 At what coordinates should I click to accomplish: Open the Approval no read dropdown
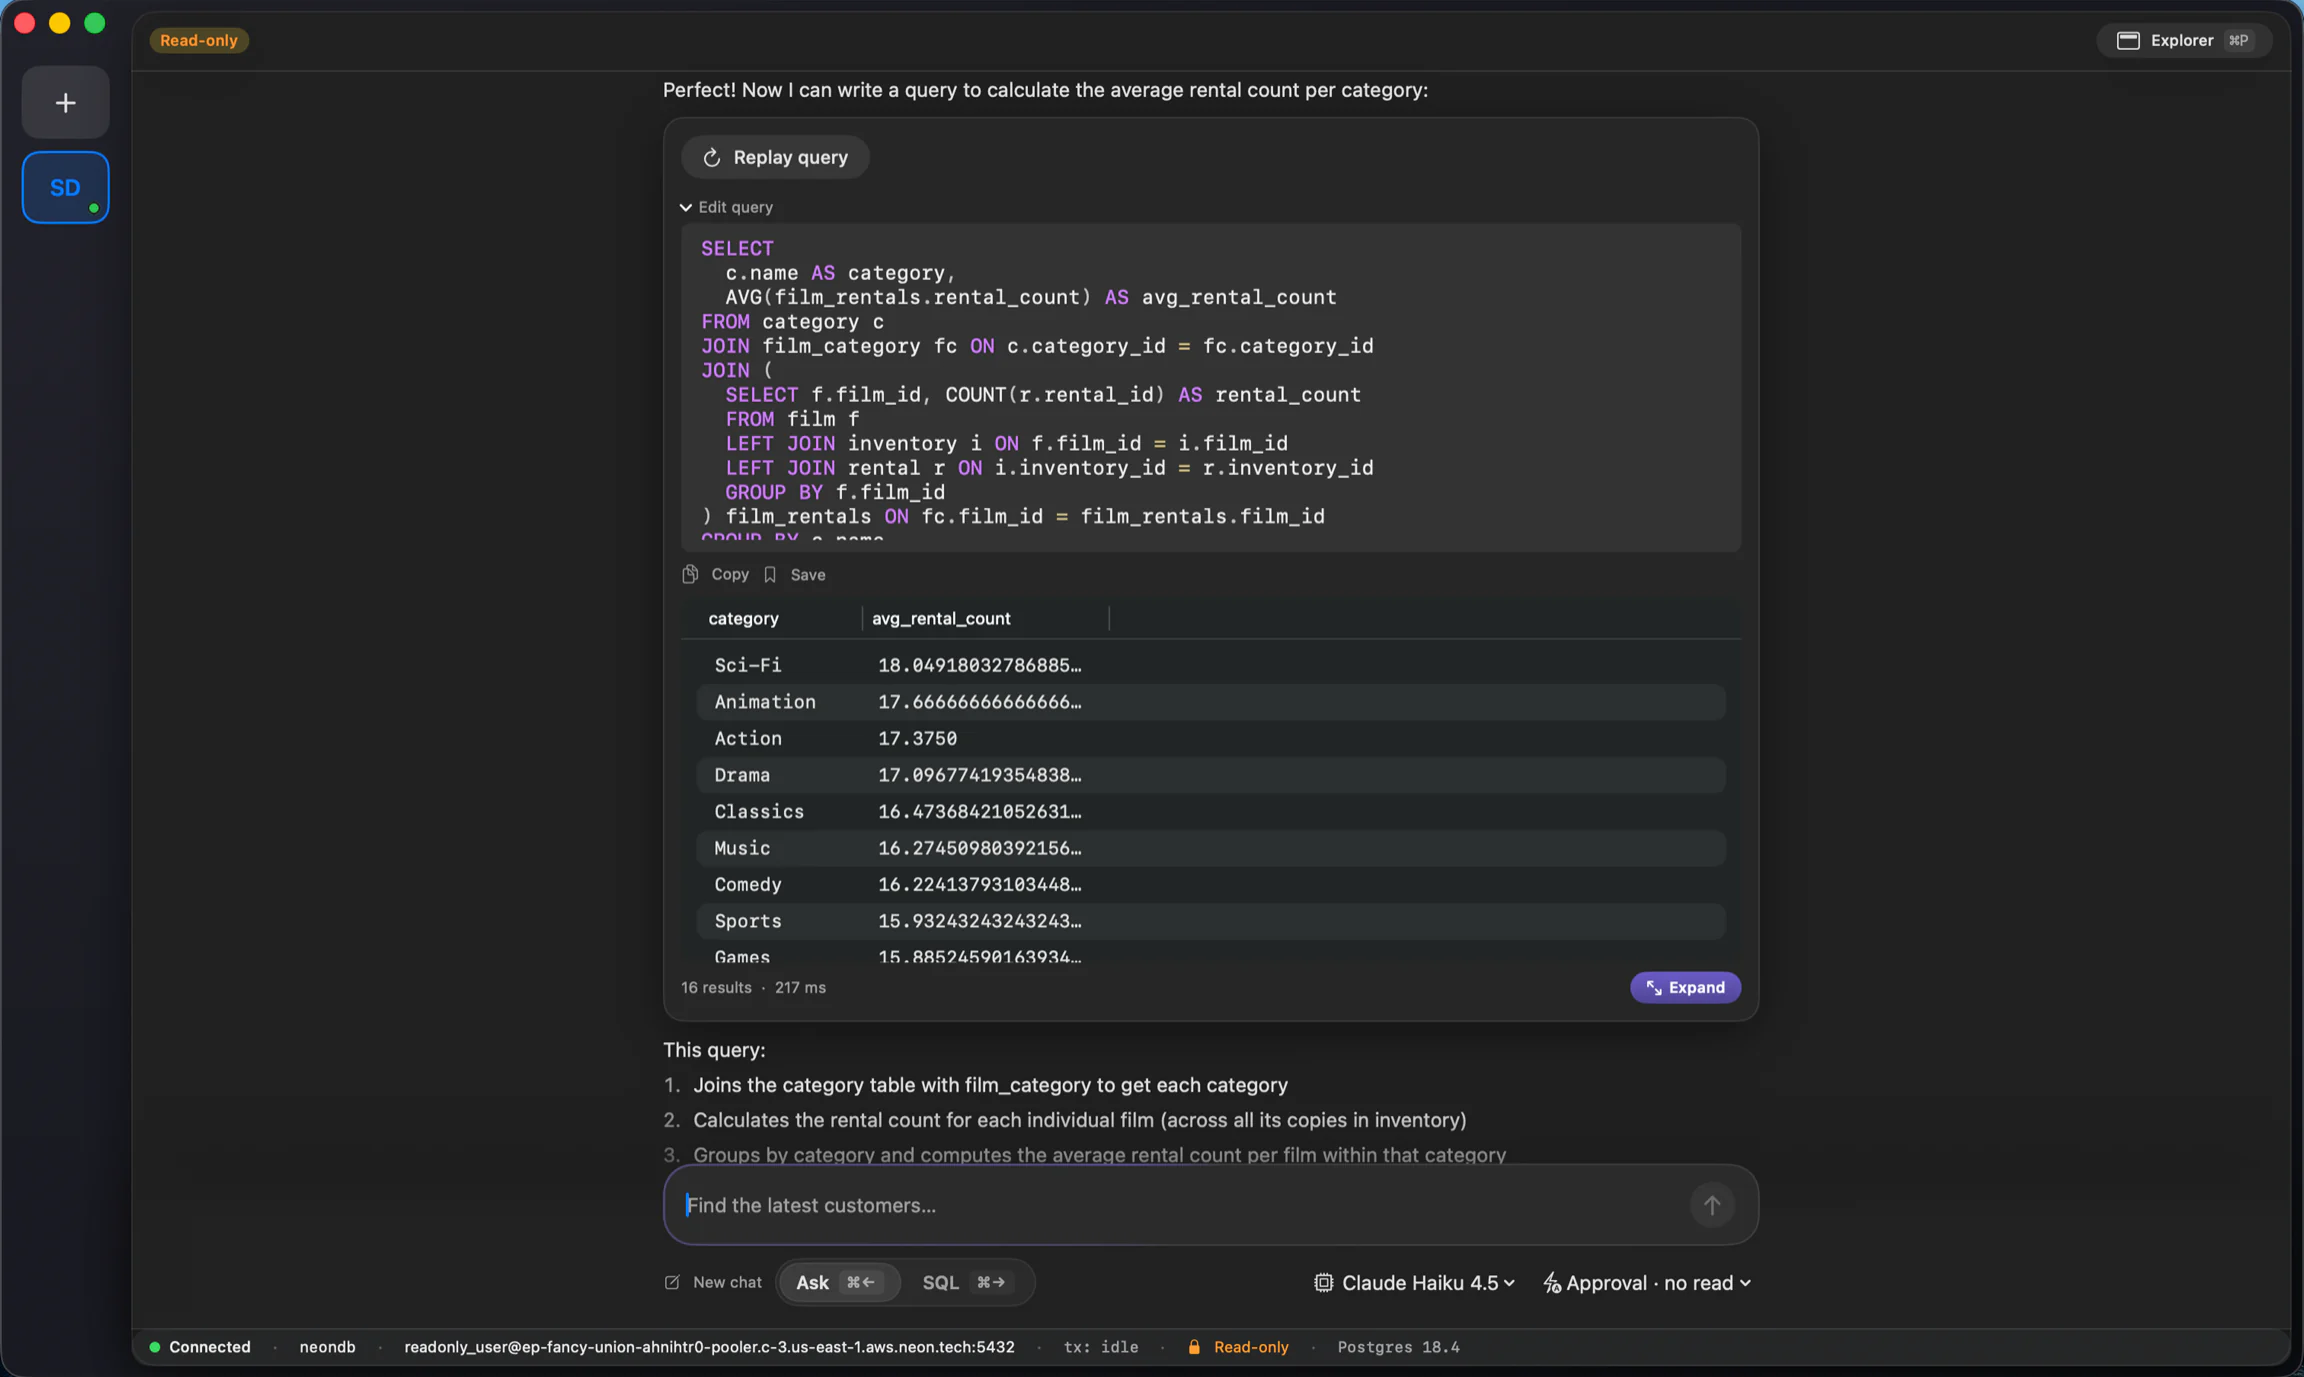point(1647,1282)
